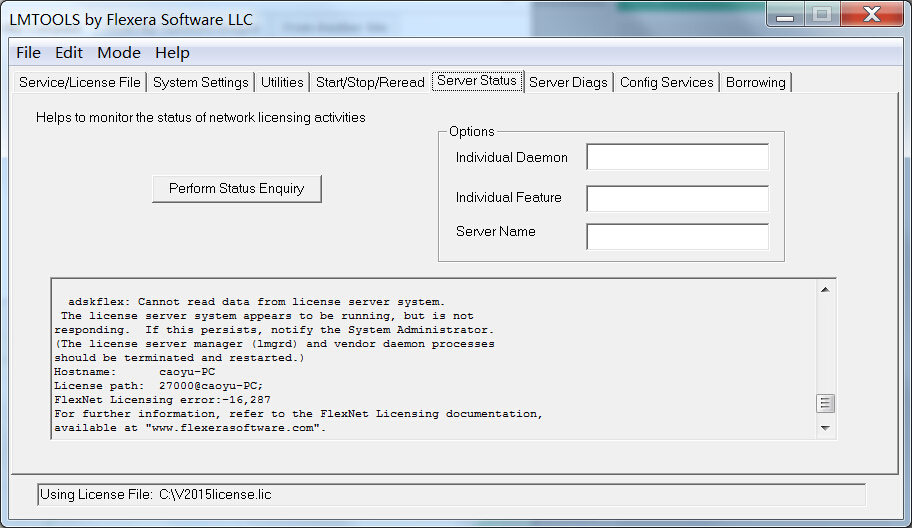
Task: Click the 'adskflex: Cannot read data' line
Action: tap(256, 302)
